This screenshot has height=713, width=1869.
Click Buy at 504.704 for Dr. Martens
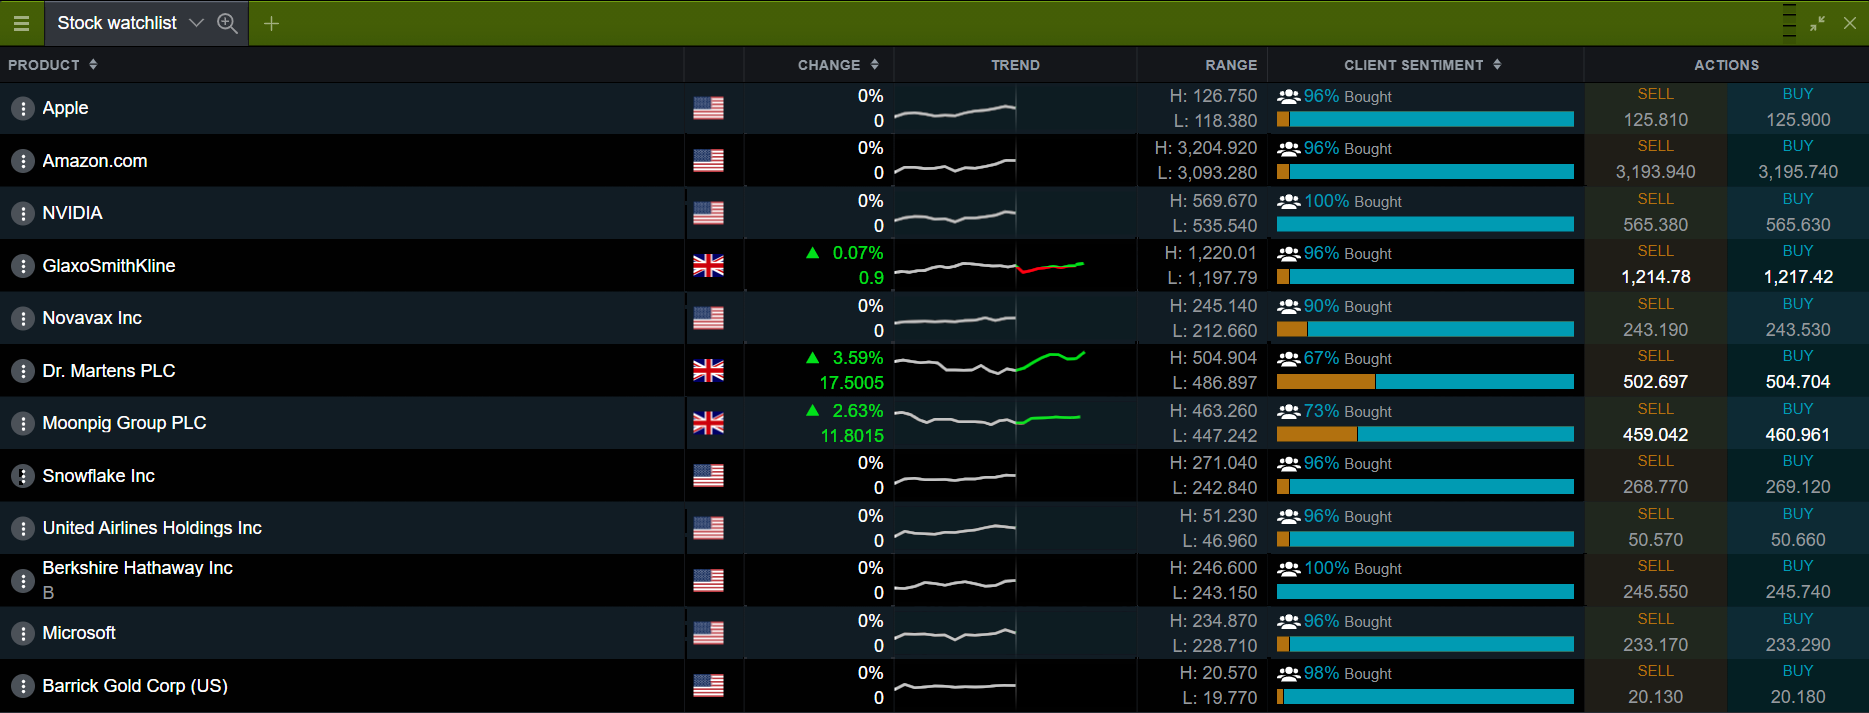1797,371
